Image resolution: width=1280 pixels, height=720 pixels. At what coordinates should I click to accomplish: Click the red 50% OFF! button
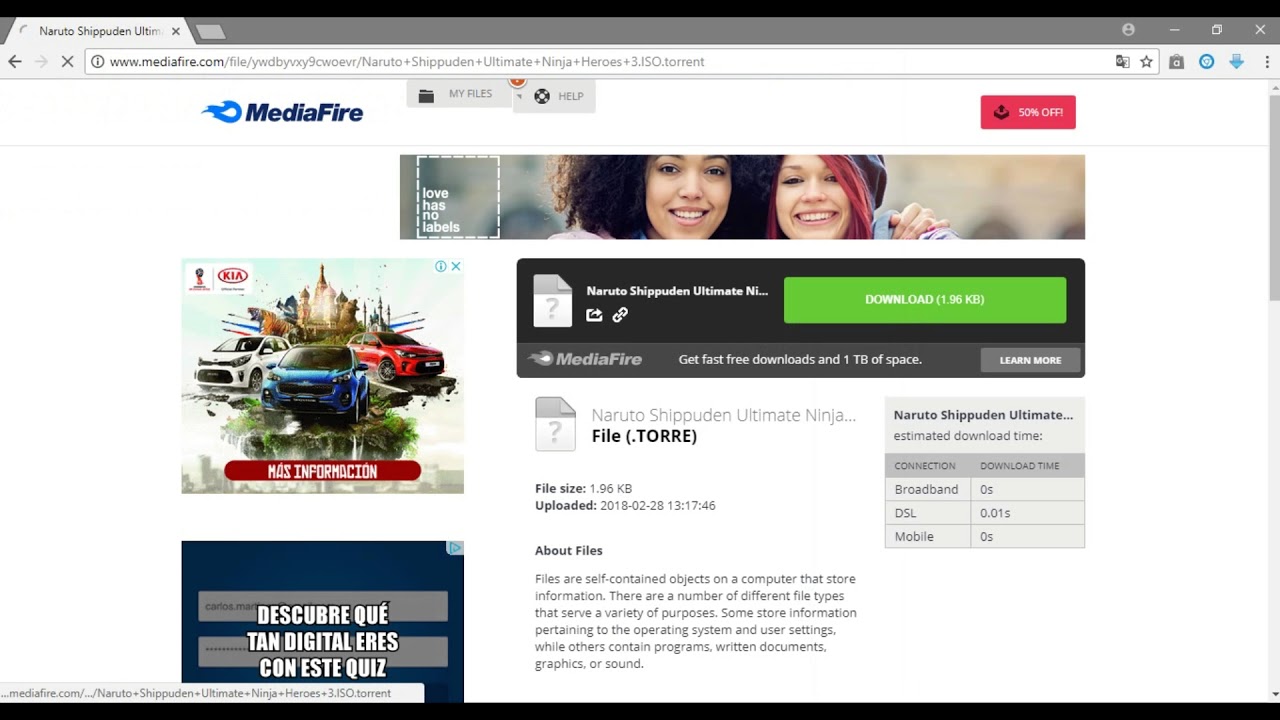pyautogui.click(x=1028, y=112)
